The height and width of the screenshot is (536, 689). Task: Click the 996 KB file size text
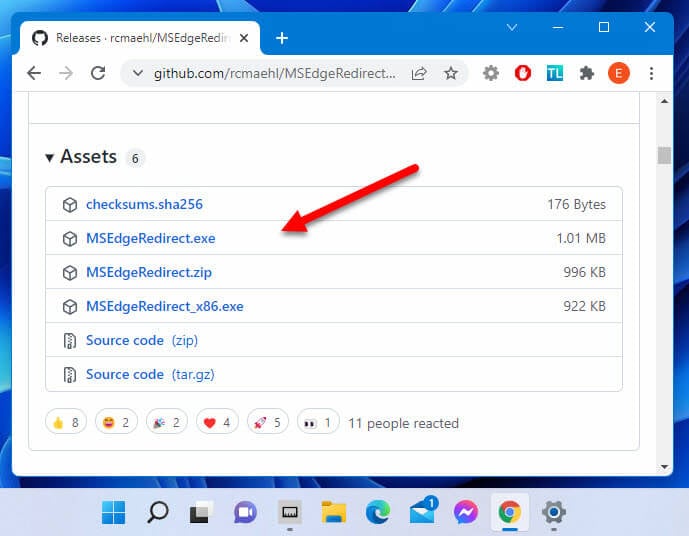(x=584, y=272)
